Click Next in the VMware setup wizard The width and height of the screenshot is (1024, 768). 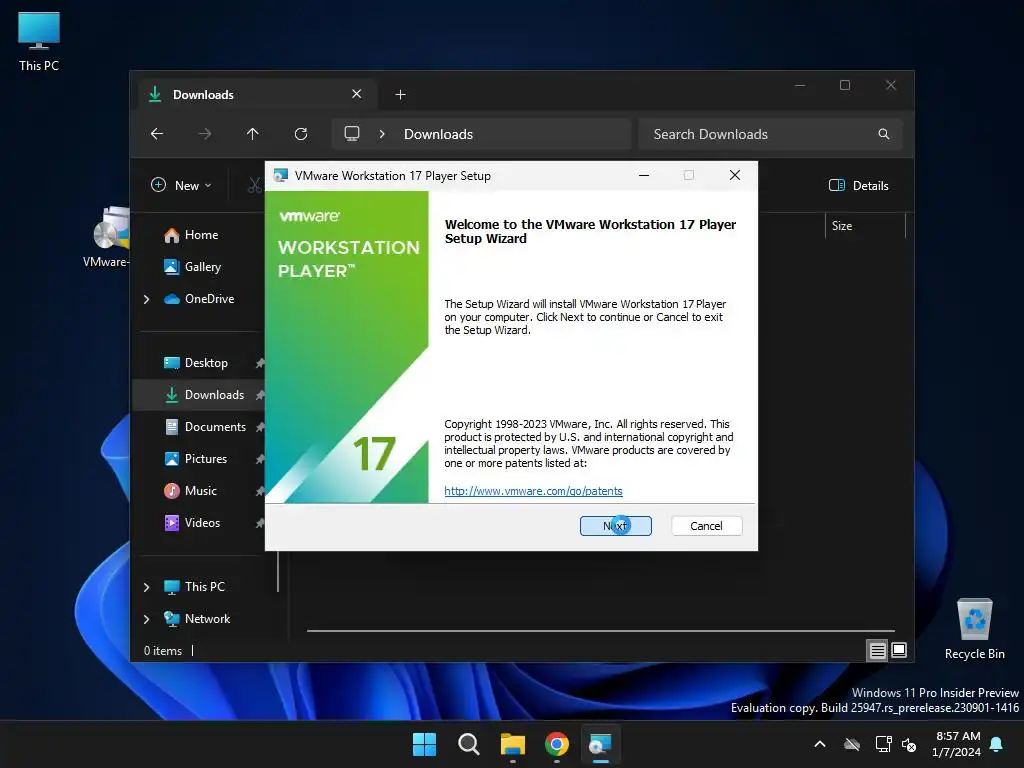[615, 526]
